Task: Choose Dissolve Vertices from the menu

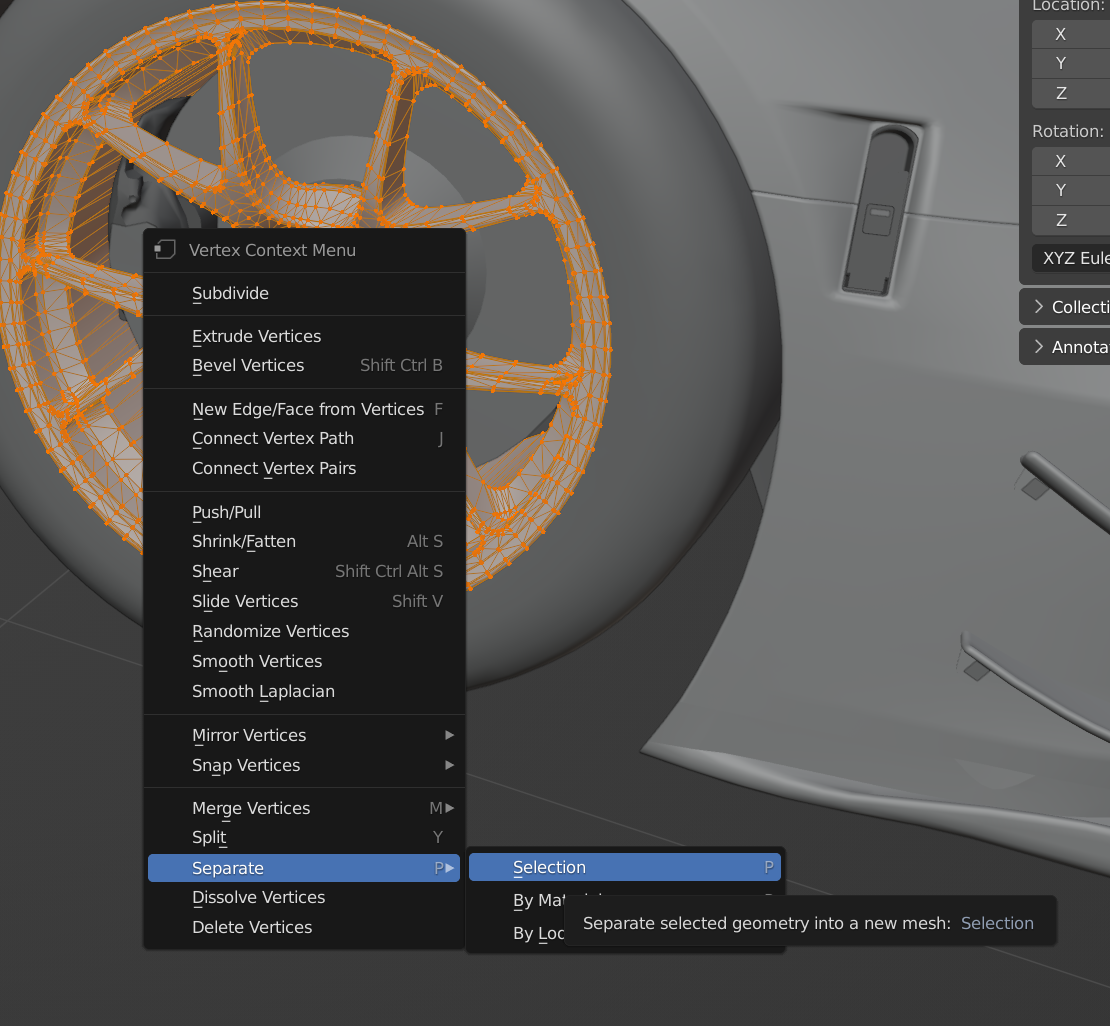Action: [258, 897]
